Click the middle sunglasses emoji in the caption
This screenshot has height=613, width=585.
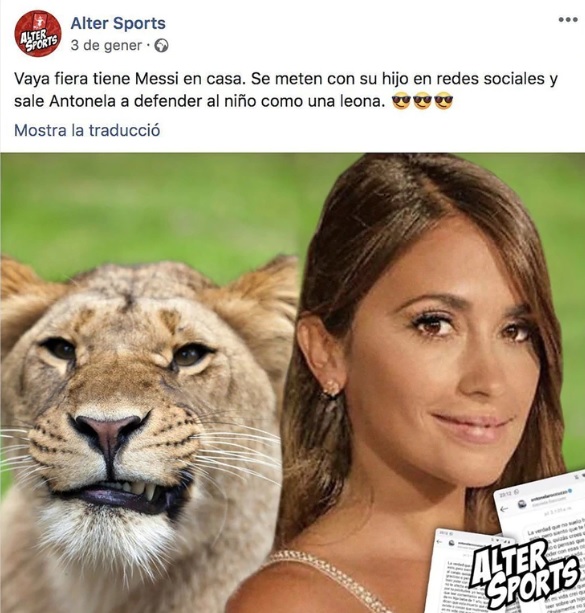tap(422, 101)
